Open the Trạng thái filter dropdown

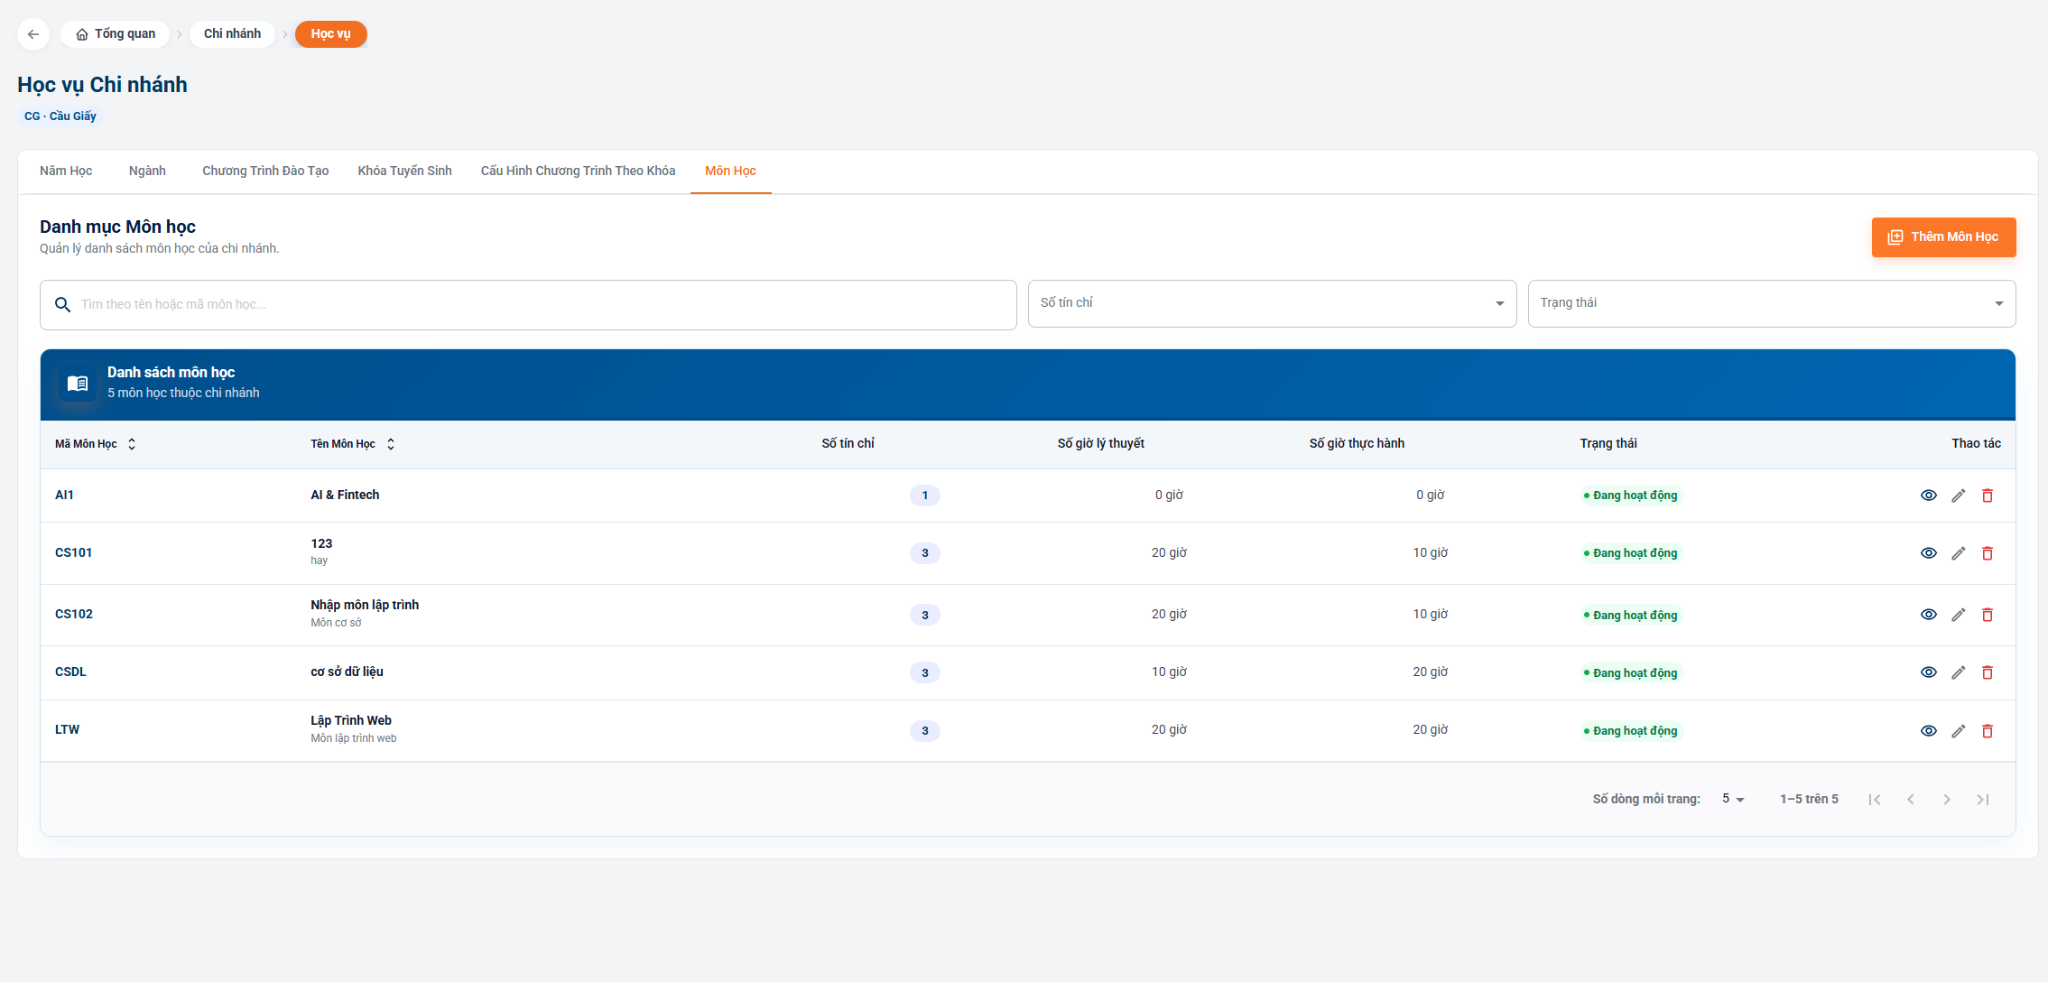click(1771, 303)
